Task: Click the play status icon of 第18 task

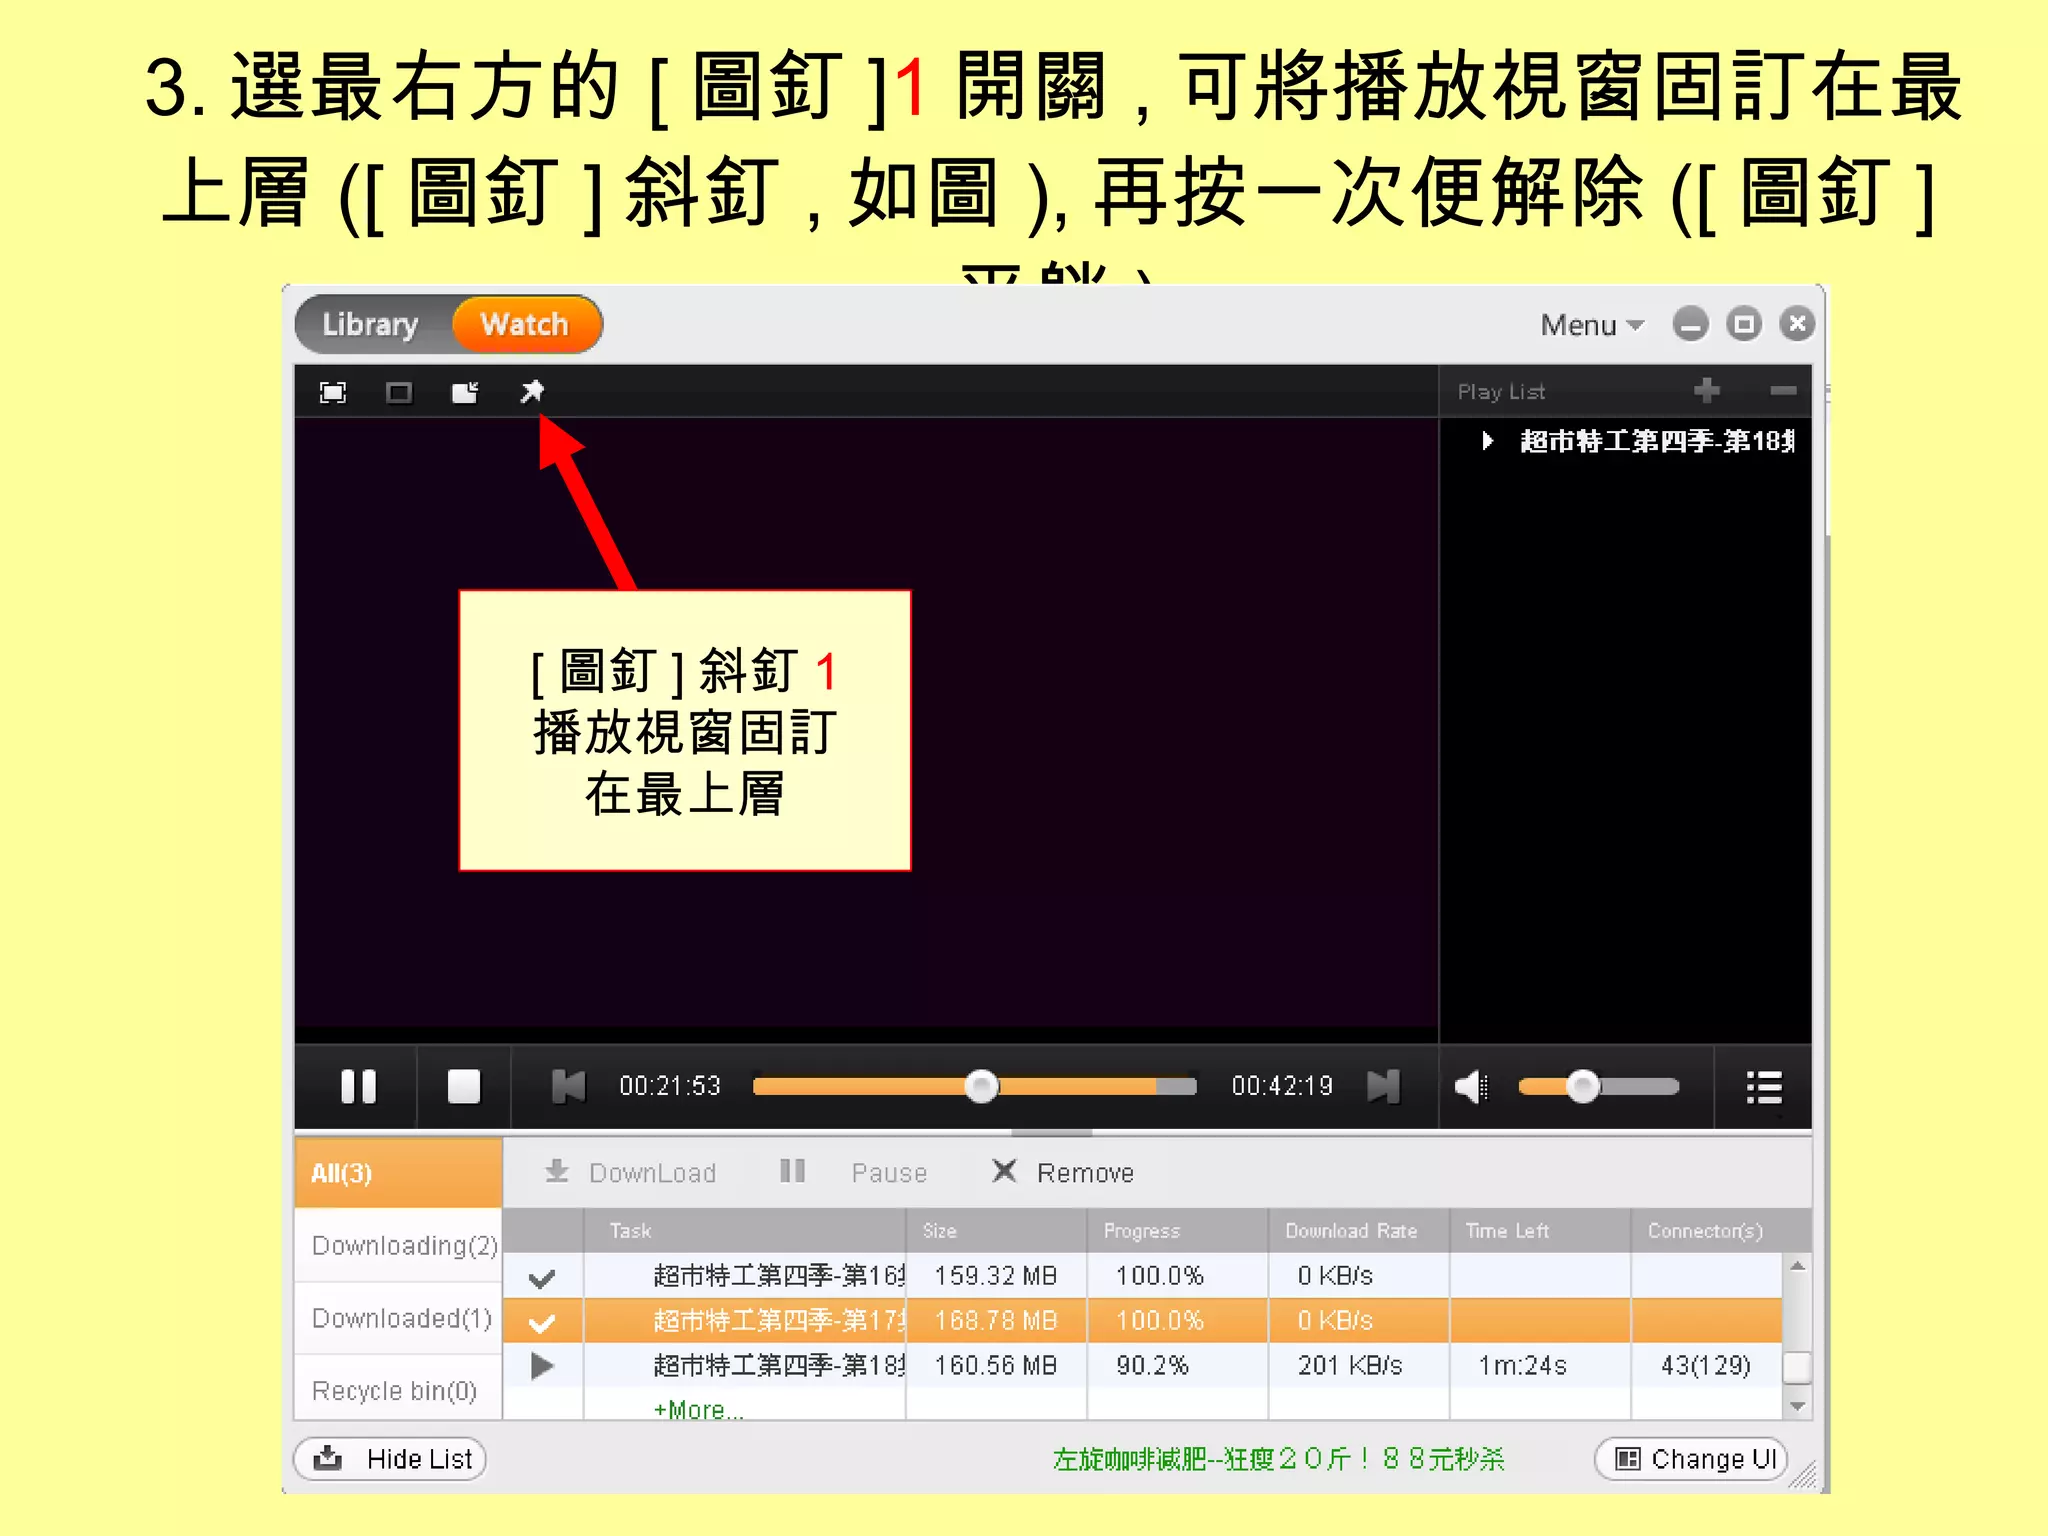Action: coord(542,1366)
